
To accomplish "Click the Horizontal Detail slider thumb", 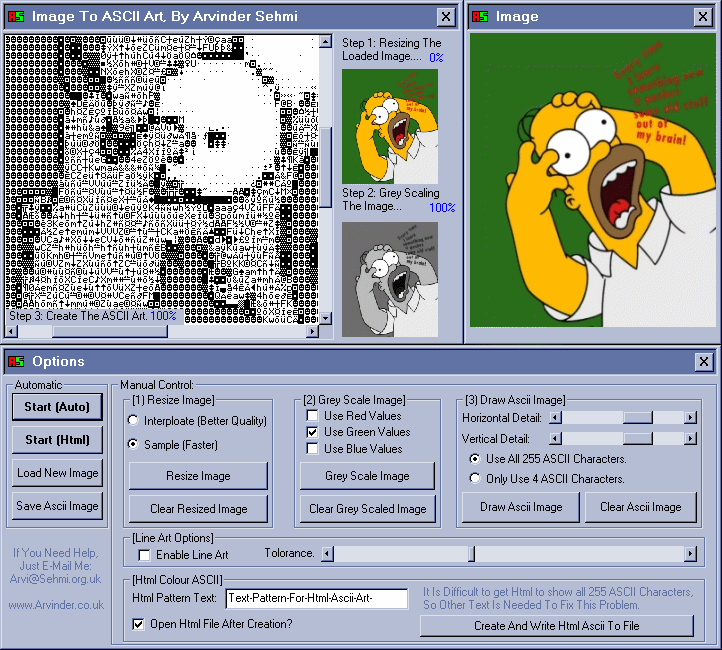I will 638,417.
